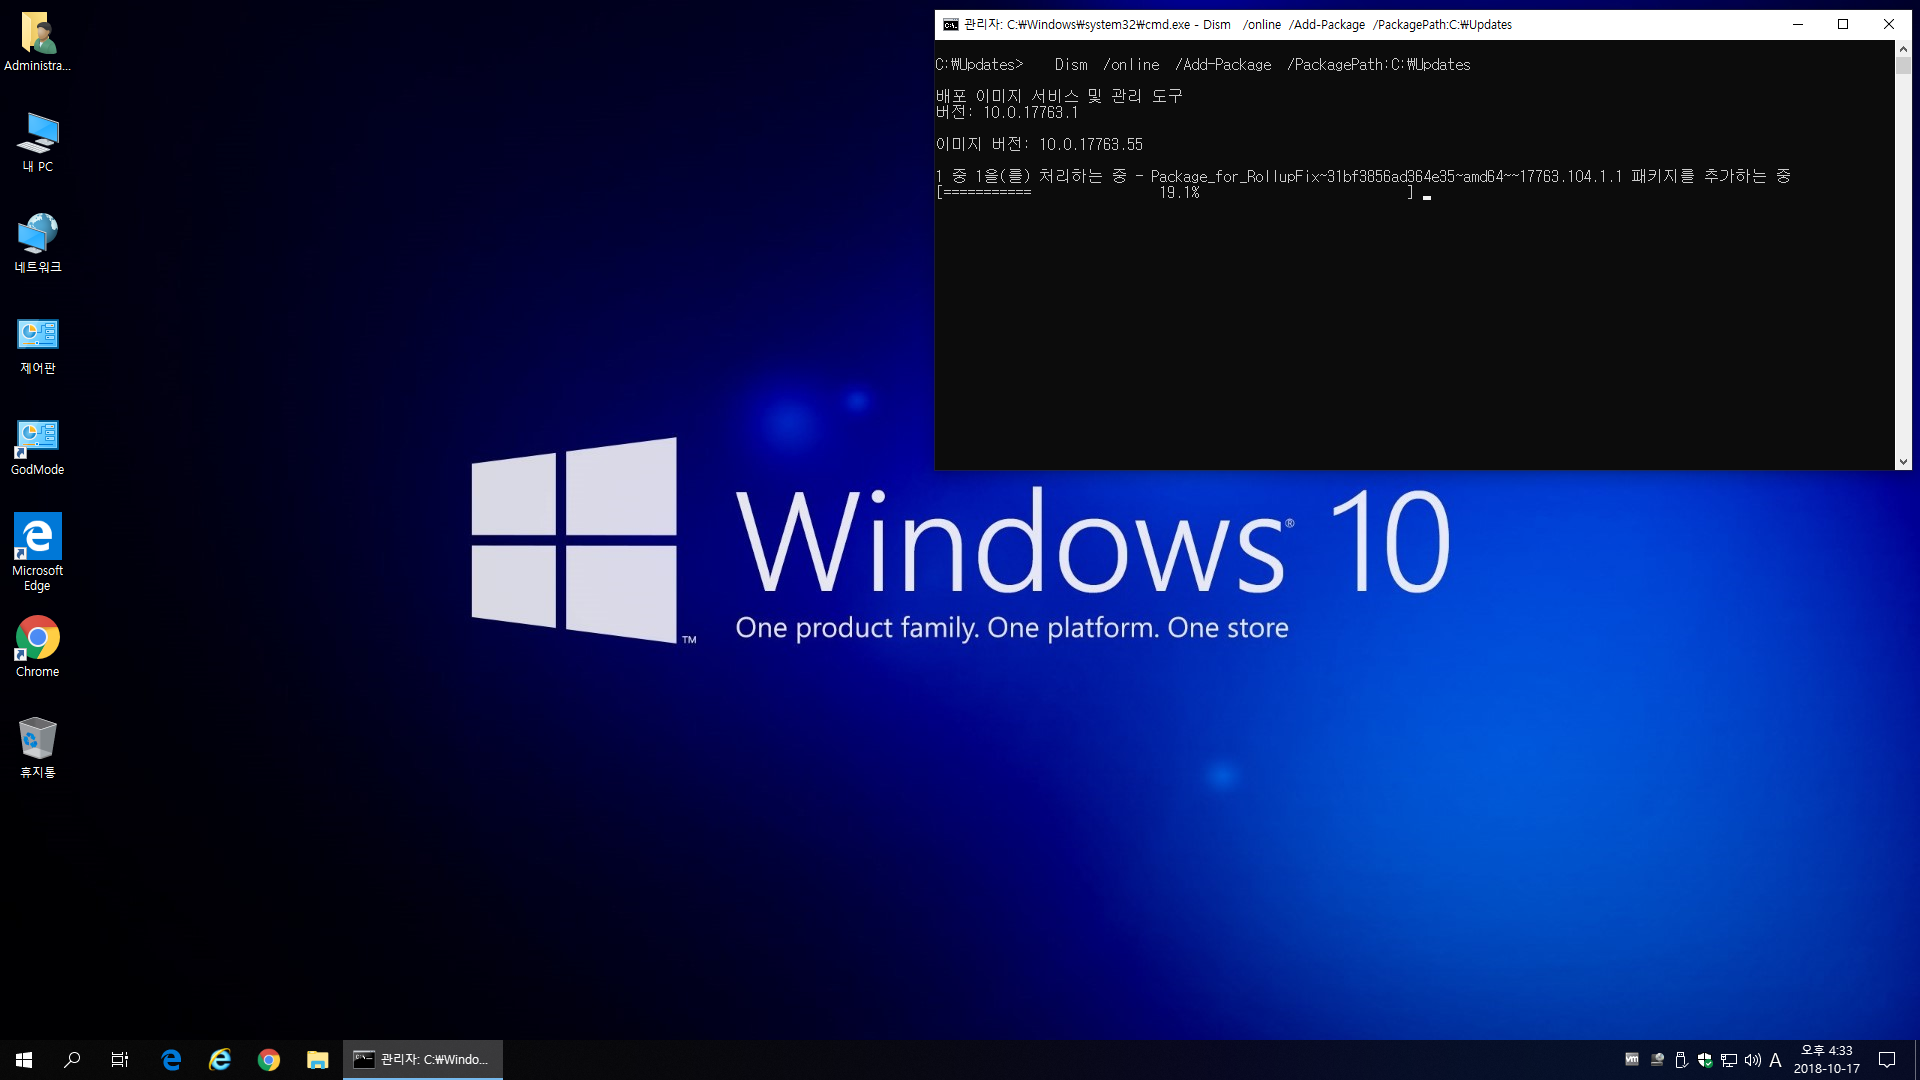This screenshot has height=1080, width=1920.
Task: Open cmd window system menu icon
Action: tap(951, 25)
